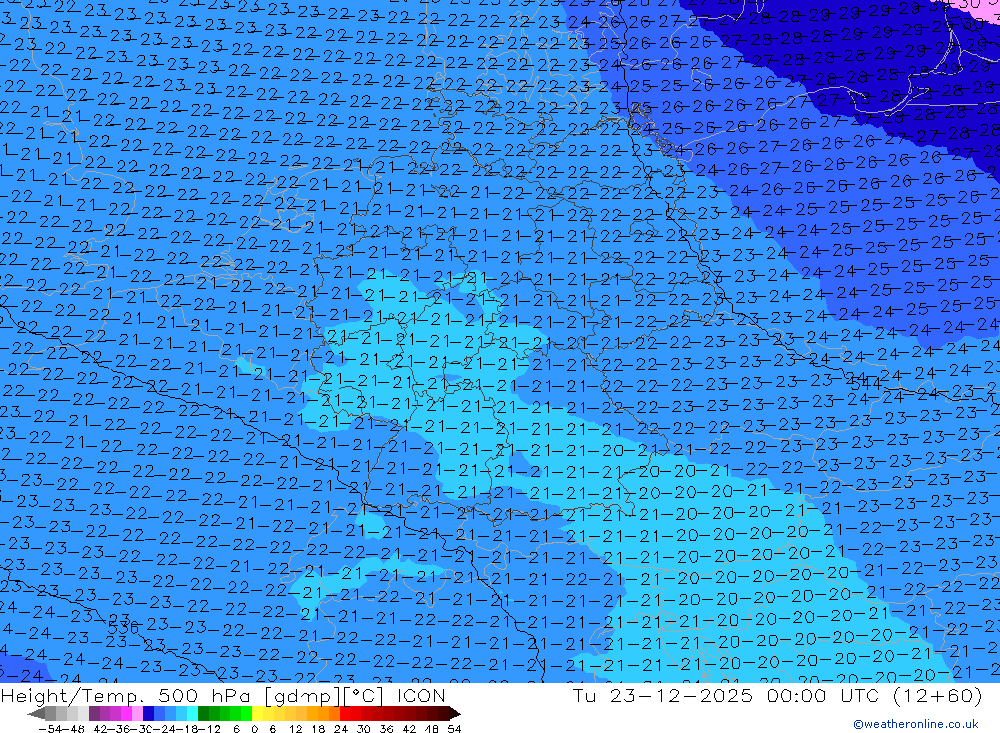
Task: Pick the dark maroon right-arrow legend end
Action: click(455, 713)
